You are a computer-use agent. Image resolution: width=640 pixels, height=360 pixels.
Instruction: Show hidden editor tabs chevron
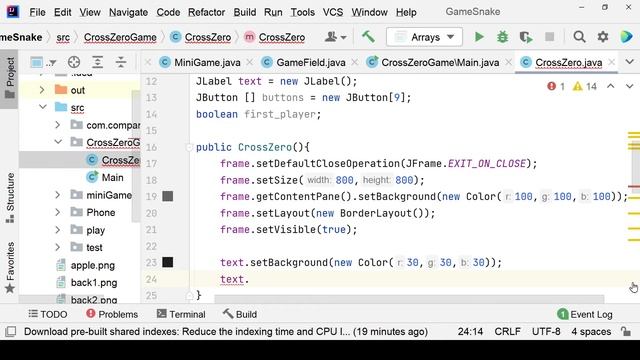click(x=629, y=62)
